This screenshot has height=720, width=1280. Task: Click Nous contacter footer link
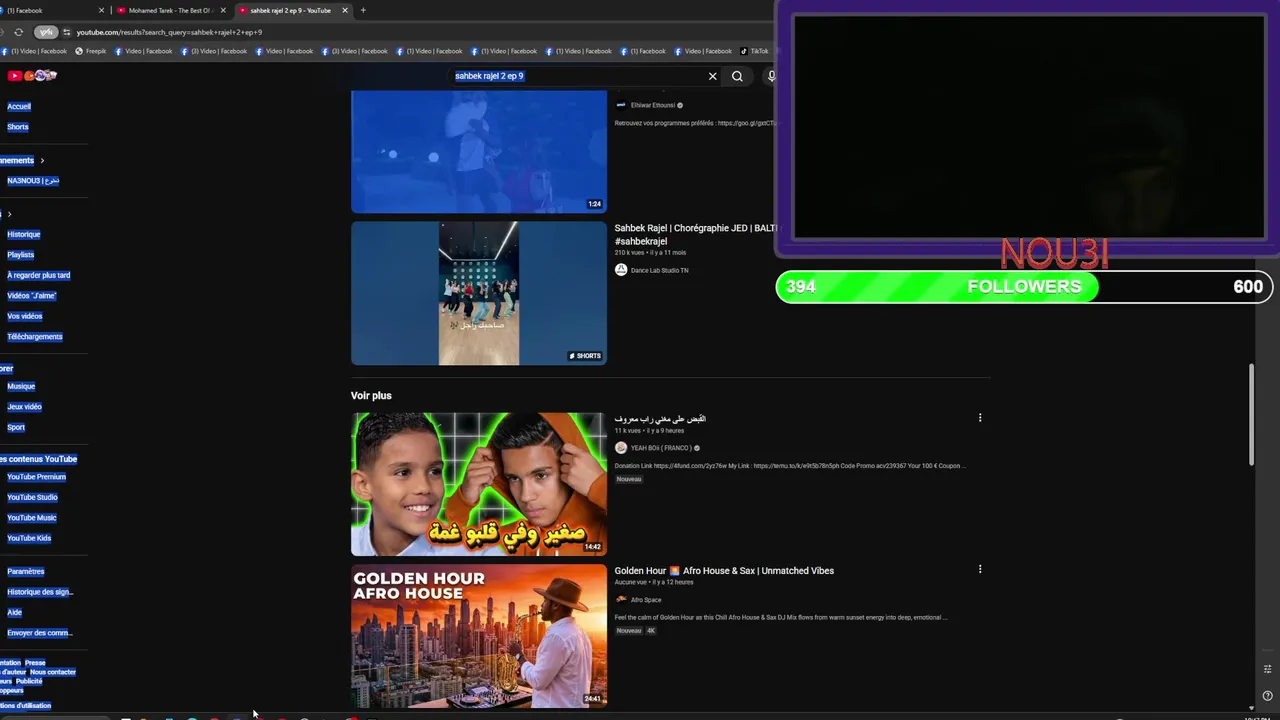coord(53,672)
